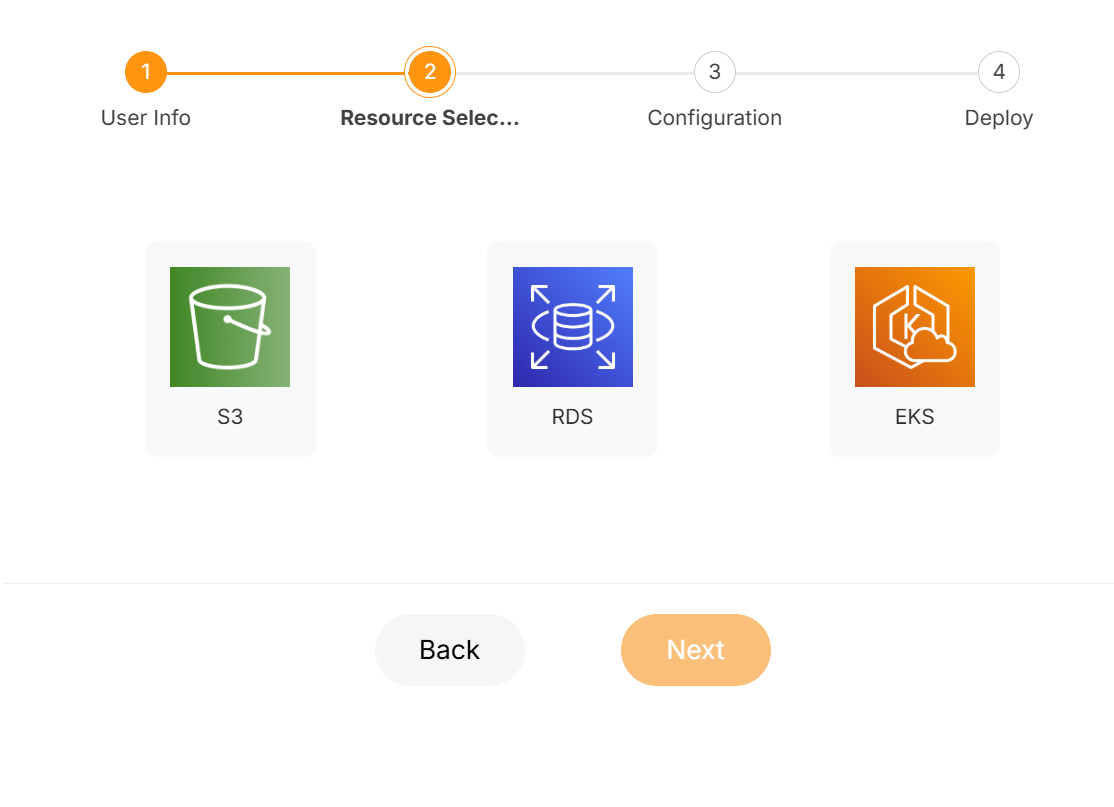Open step 4 circle

click(999, 72)
